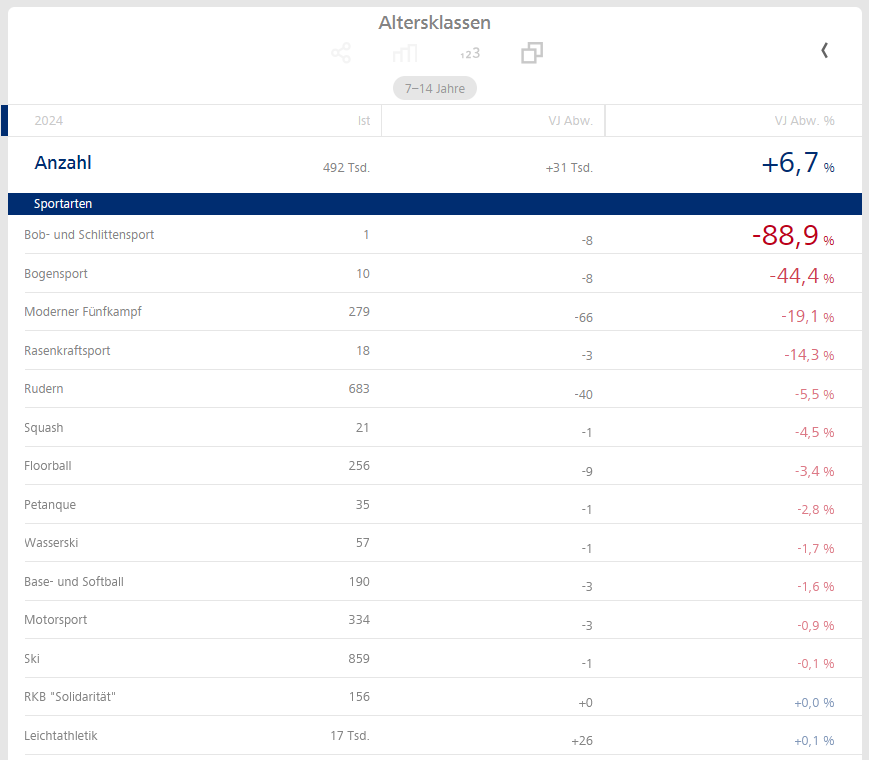
Task: Click the Floorball row
Action: 48,466
